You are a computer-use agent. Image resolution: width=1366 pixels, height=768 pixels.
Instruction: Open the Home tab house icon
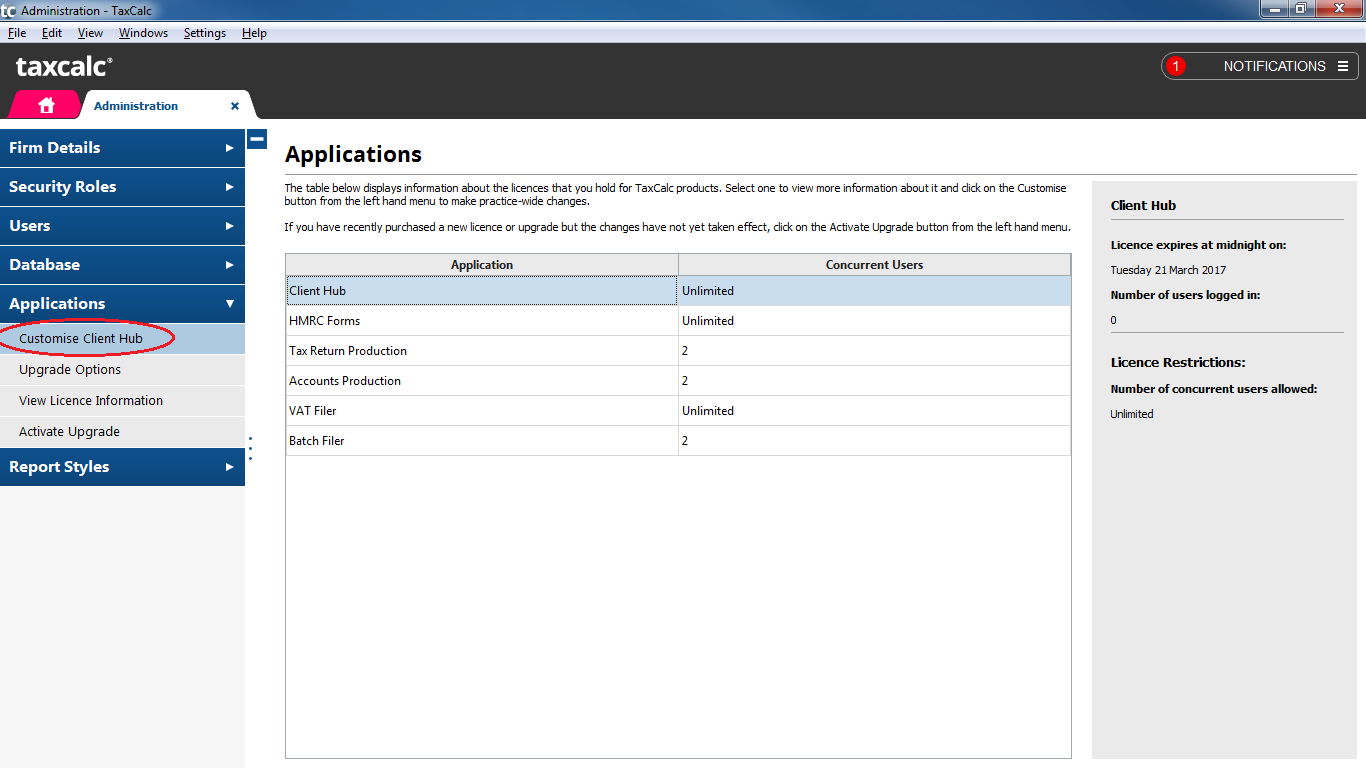46,105
